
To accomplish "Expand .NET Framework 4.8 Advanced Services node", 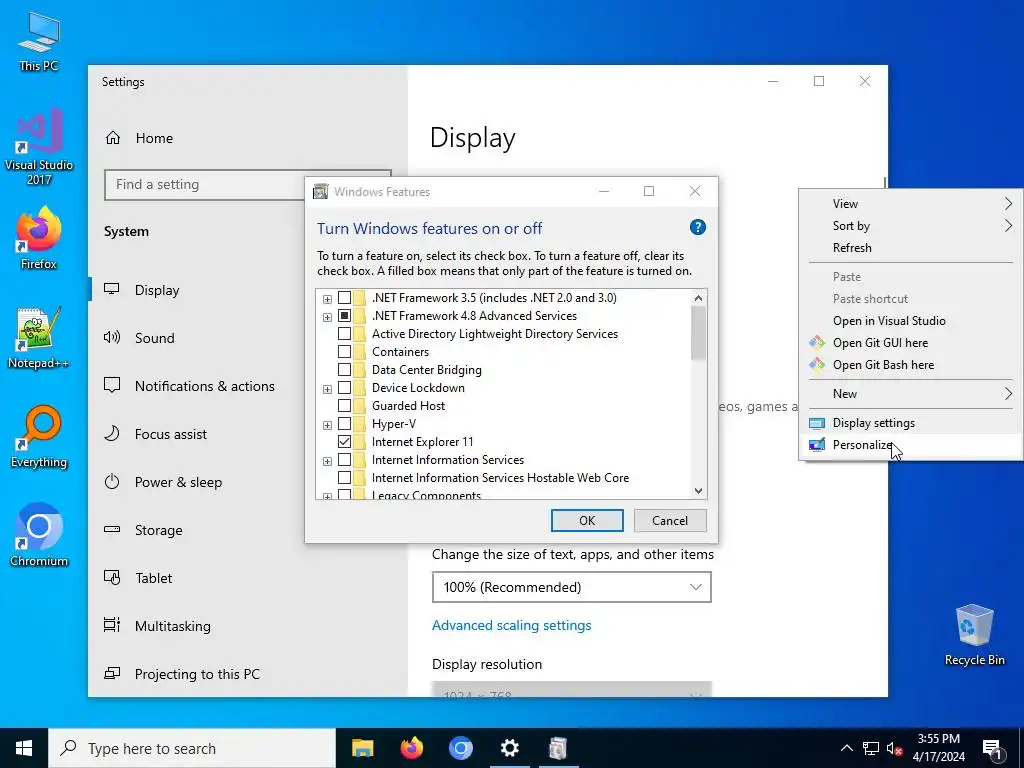I will pyautogui.click(x=327, y=317).
